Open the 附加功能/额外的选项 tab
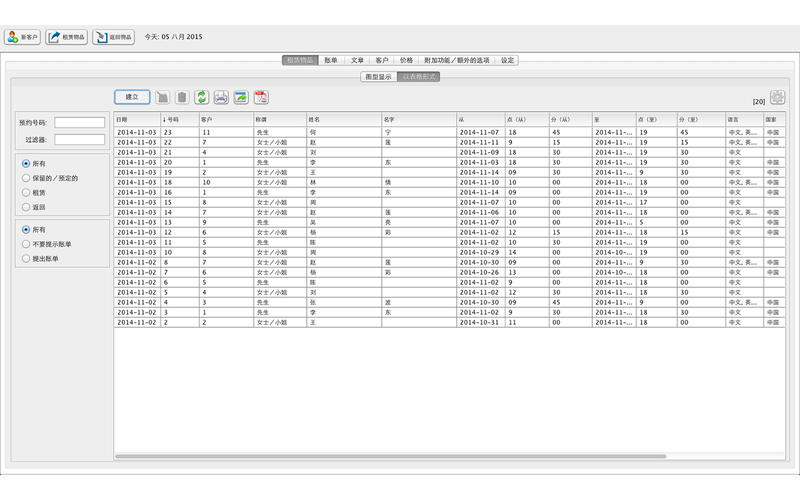 pyautogui.click(x=457, y=60)
